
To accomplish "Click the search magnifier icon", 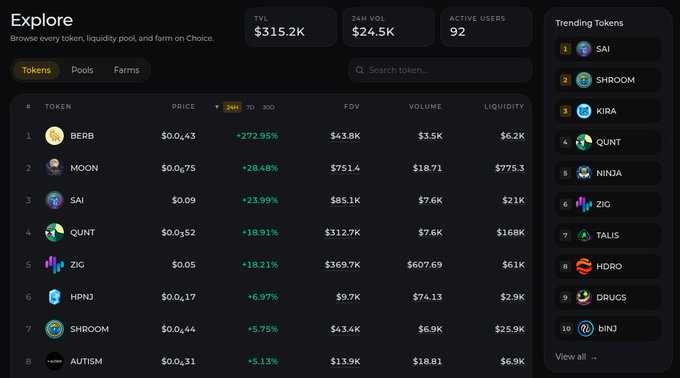I will click(x=360, y=70).
